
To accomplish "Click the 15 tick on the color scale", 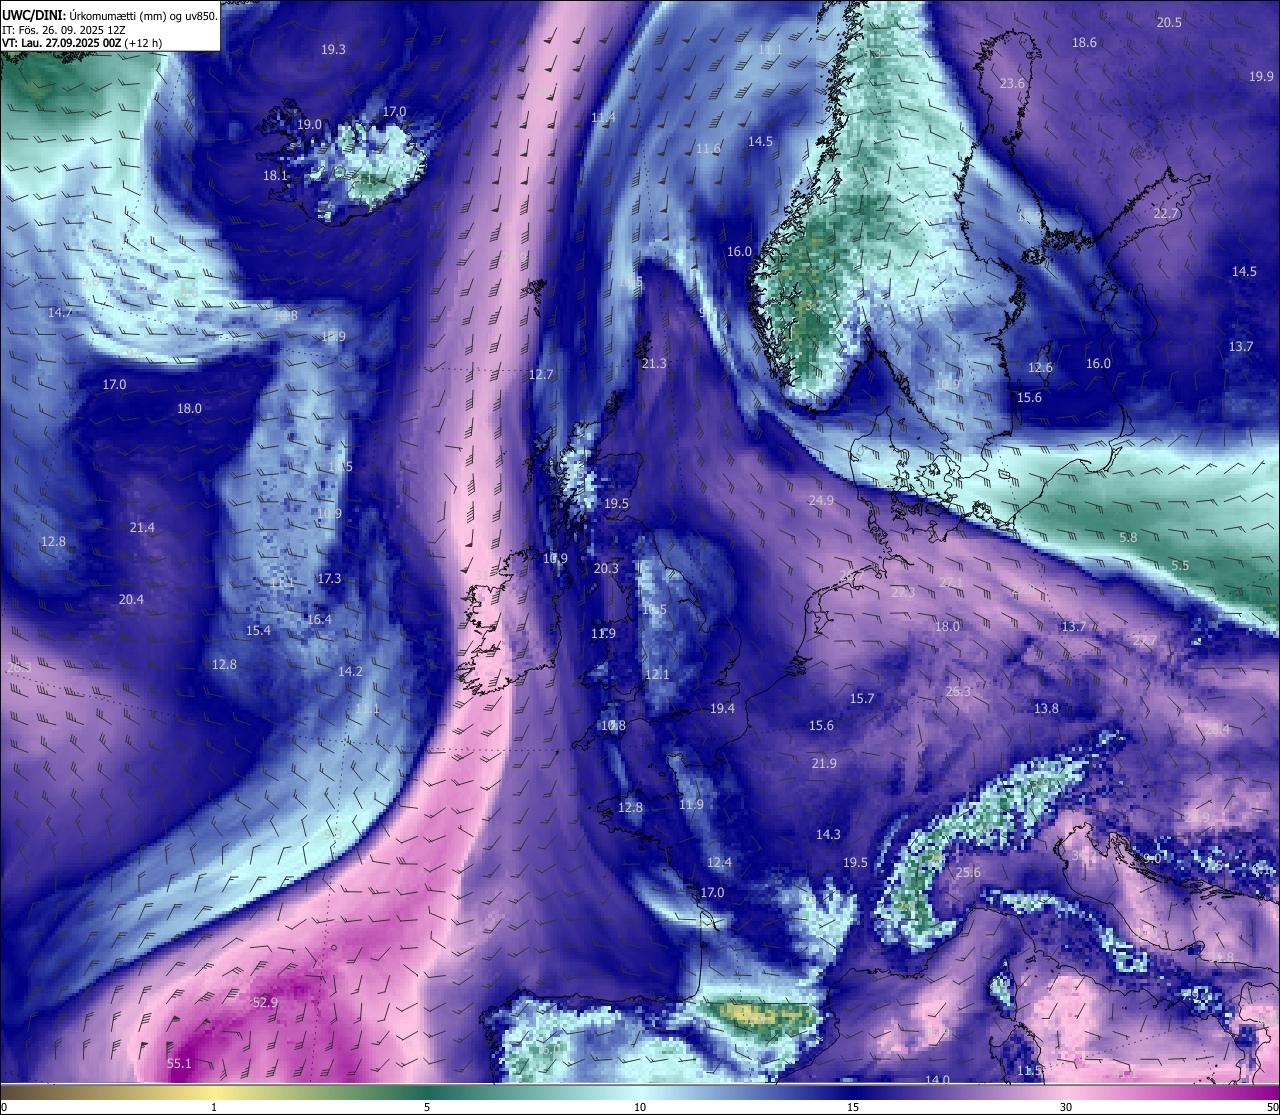I will [852, 1107].
